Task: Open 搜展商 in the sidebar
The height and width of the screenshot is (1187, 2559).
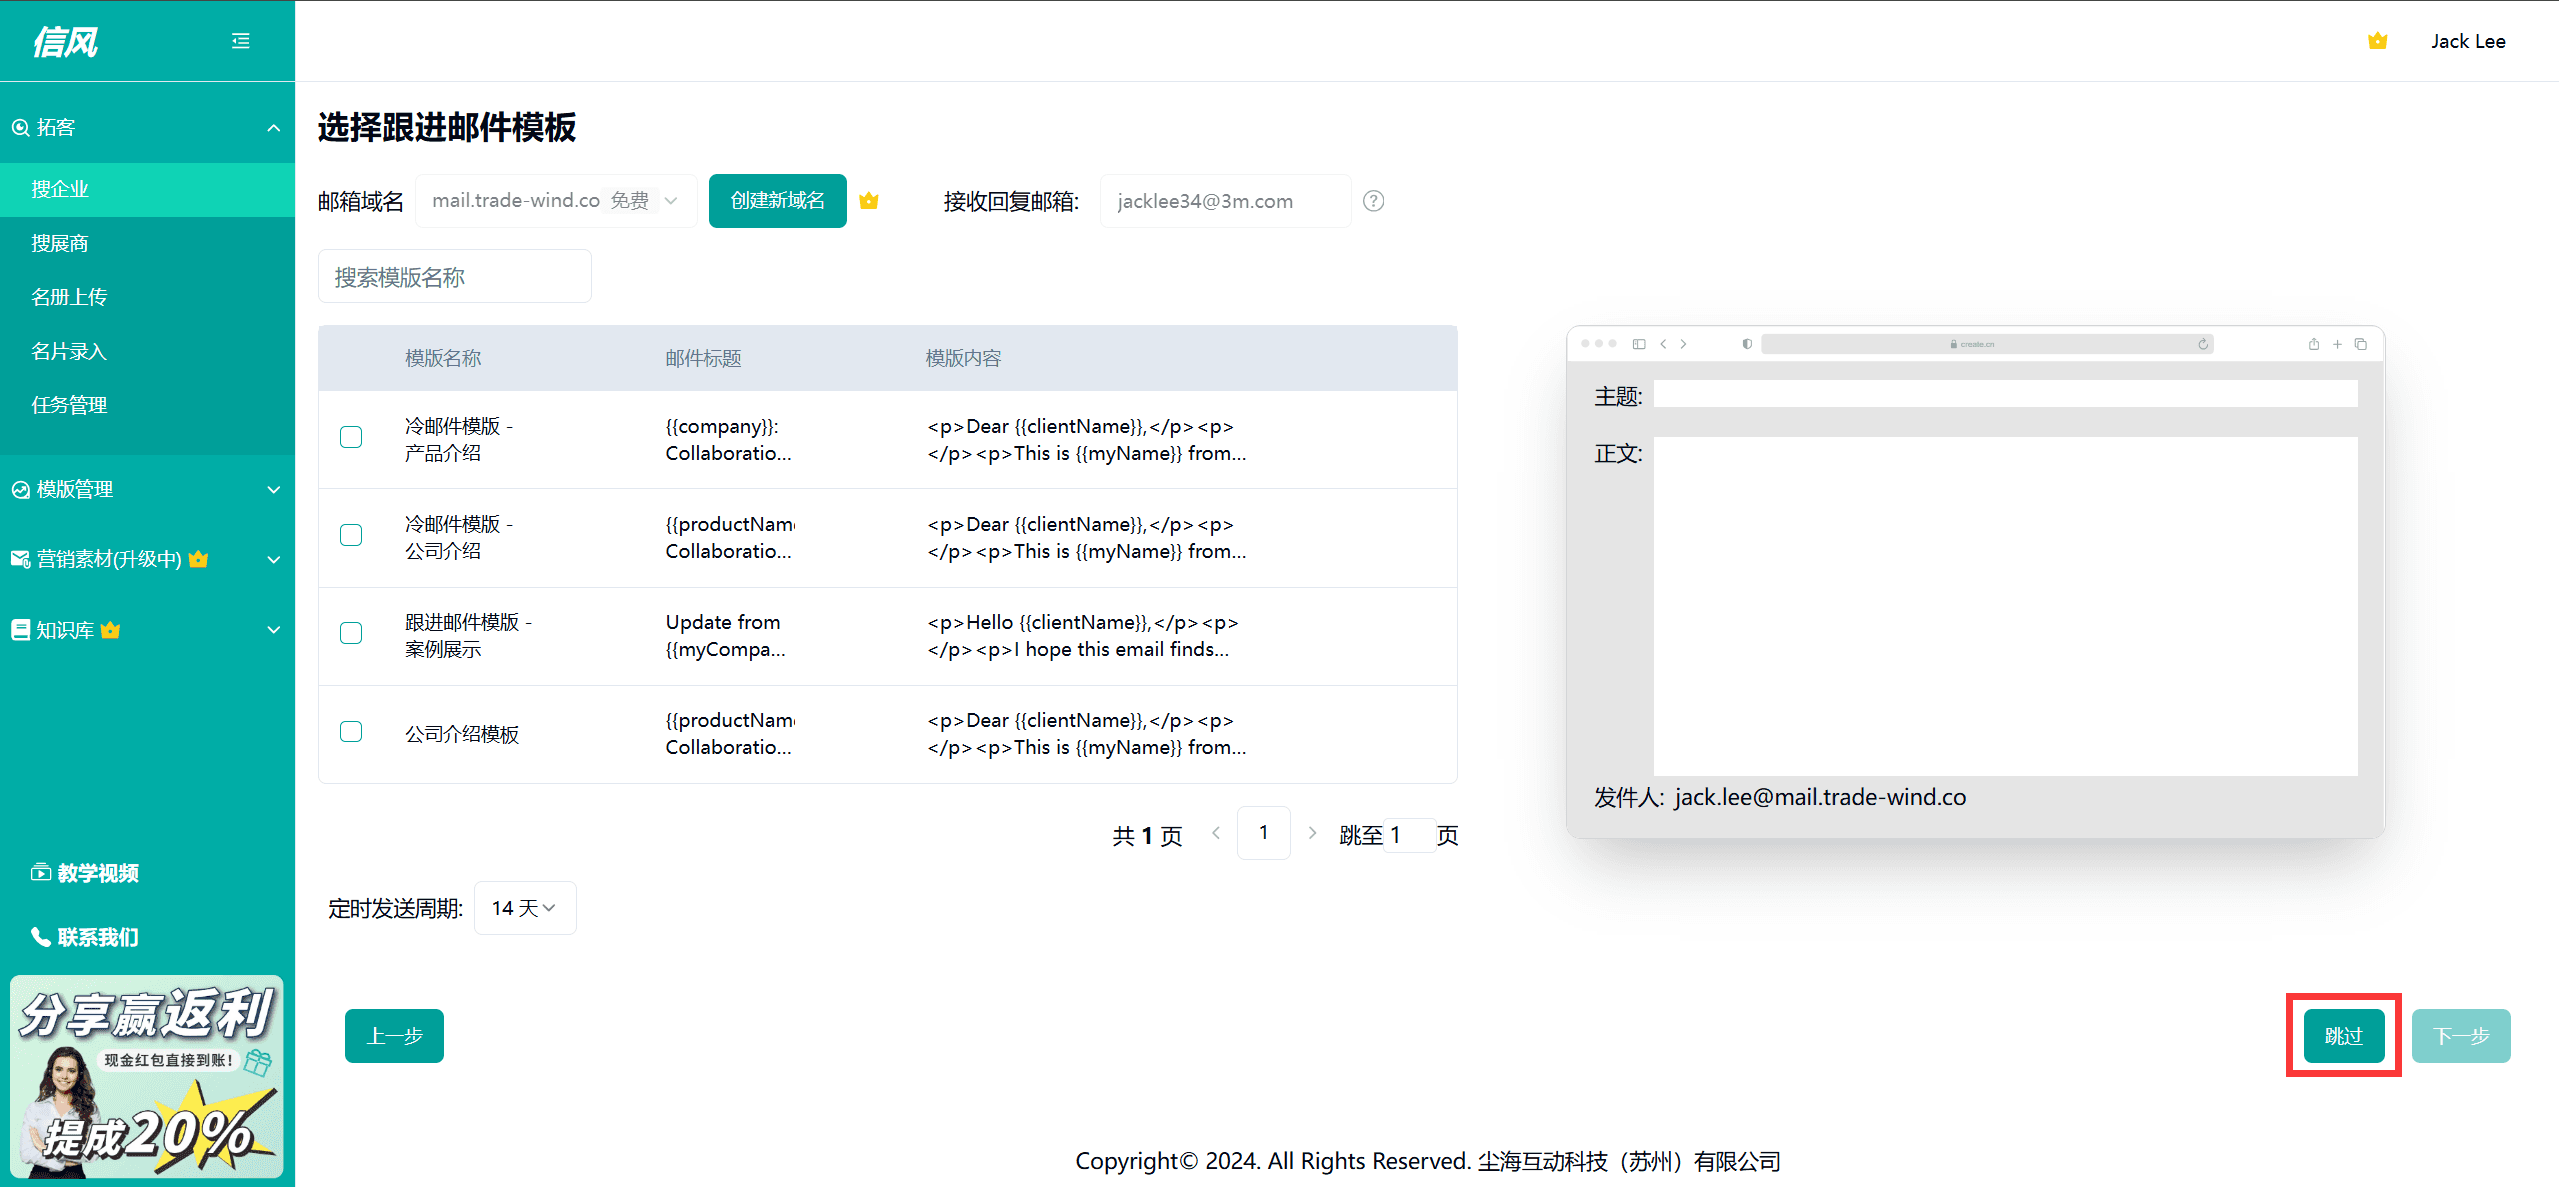Action: point(60,243)
